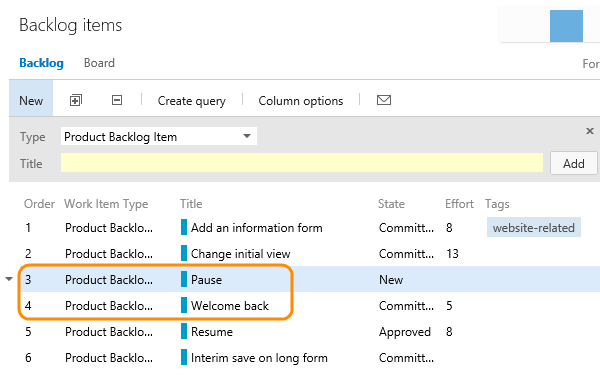
Task: Select the 'Welcome back' item
Action: [x=230, y=306]
